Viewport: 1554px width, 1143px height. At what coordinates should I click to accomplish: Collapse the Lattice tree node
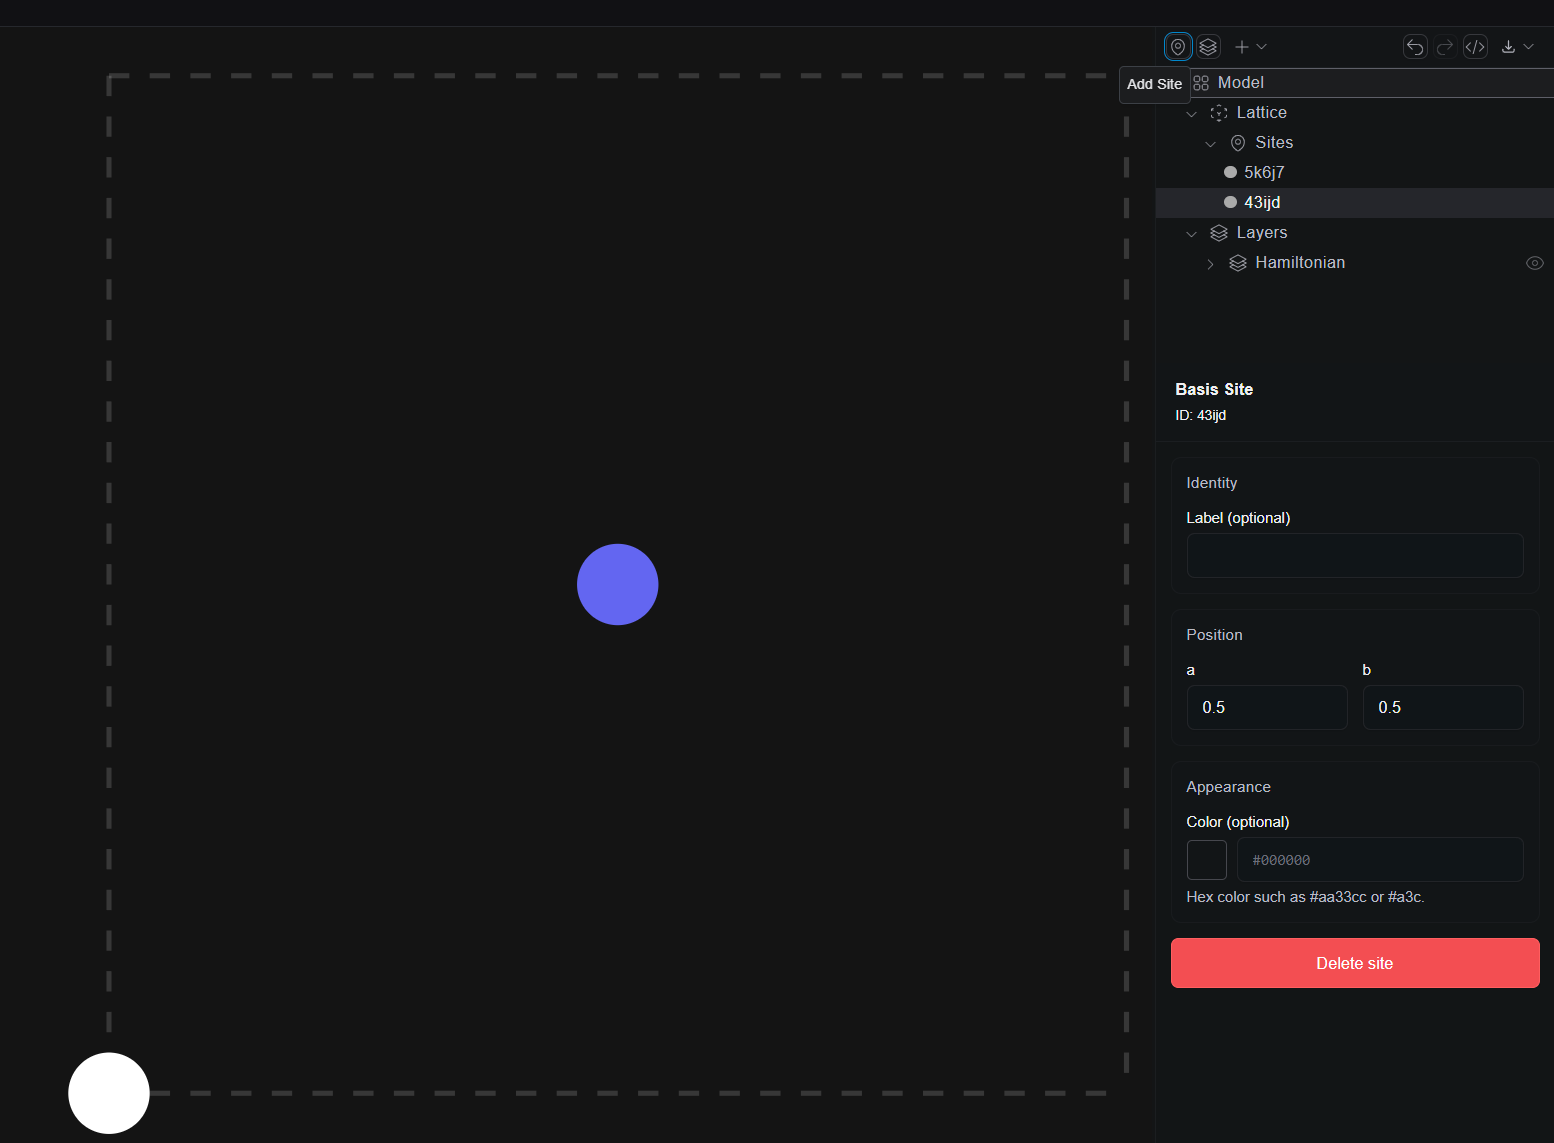click(1191, 113)
